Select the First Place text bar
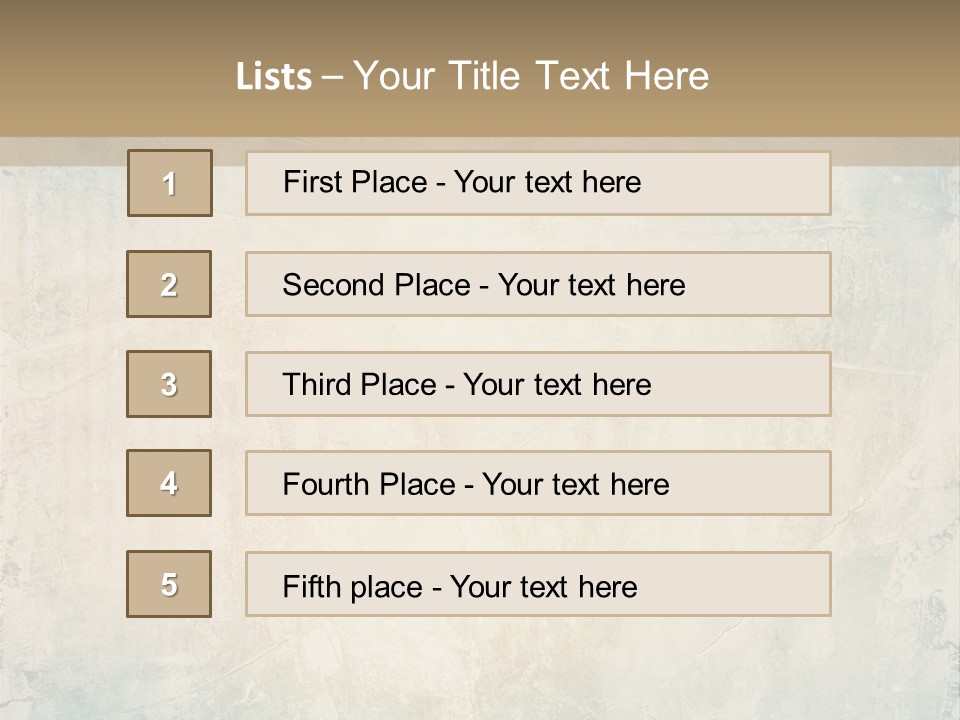Viewport: 960px width, 720px height. pyautogui.click(x=538, y=183)
